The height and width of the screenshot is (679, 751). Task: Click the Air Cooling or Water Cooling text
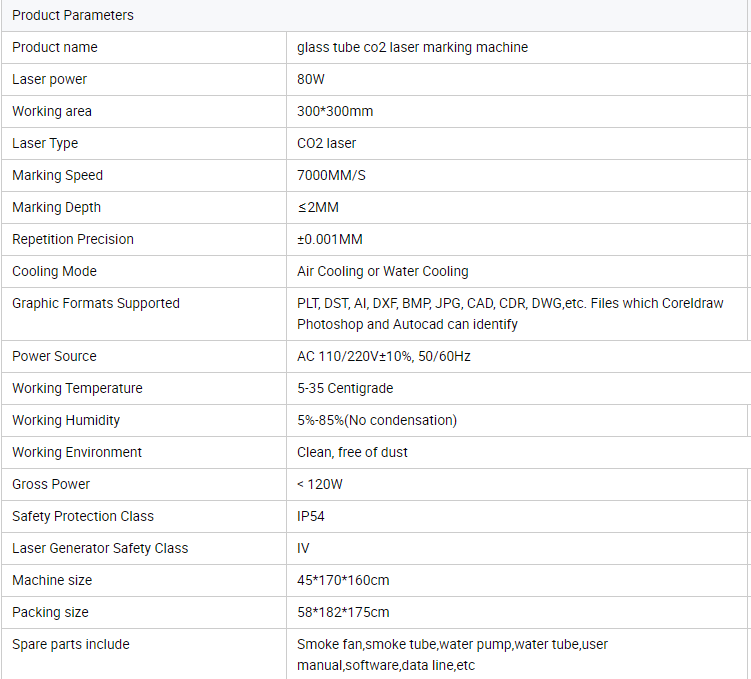382,271
